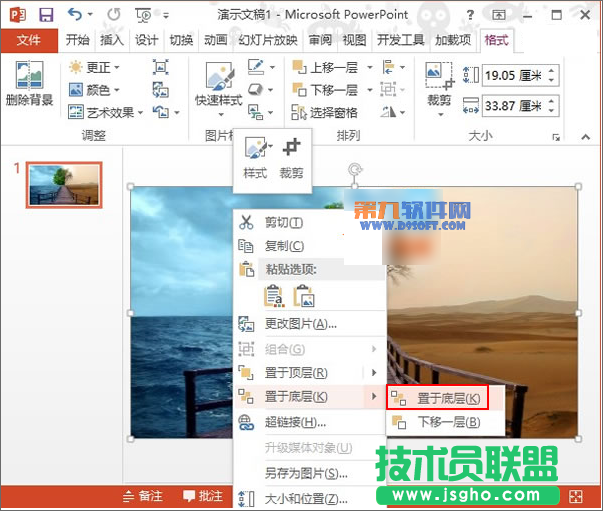Collapse the ribbon
The width and height of the screenshot is (603, 511).
586,137
